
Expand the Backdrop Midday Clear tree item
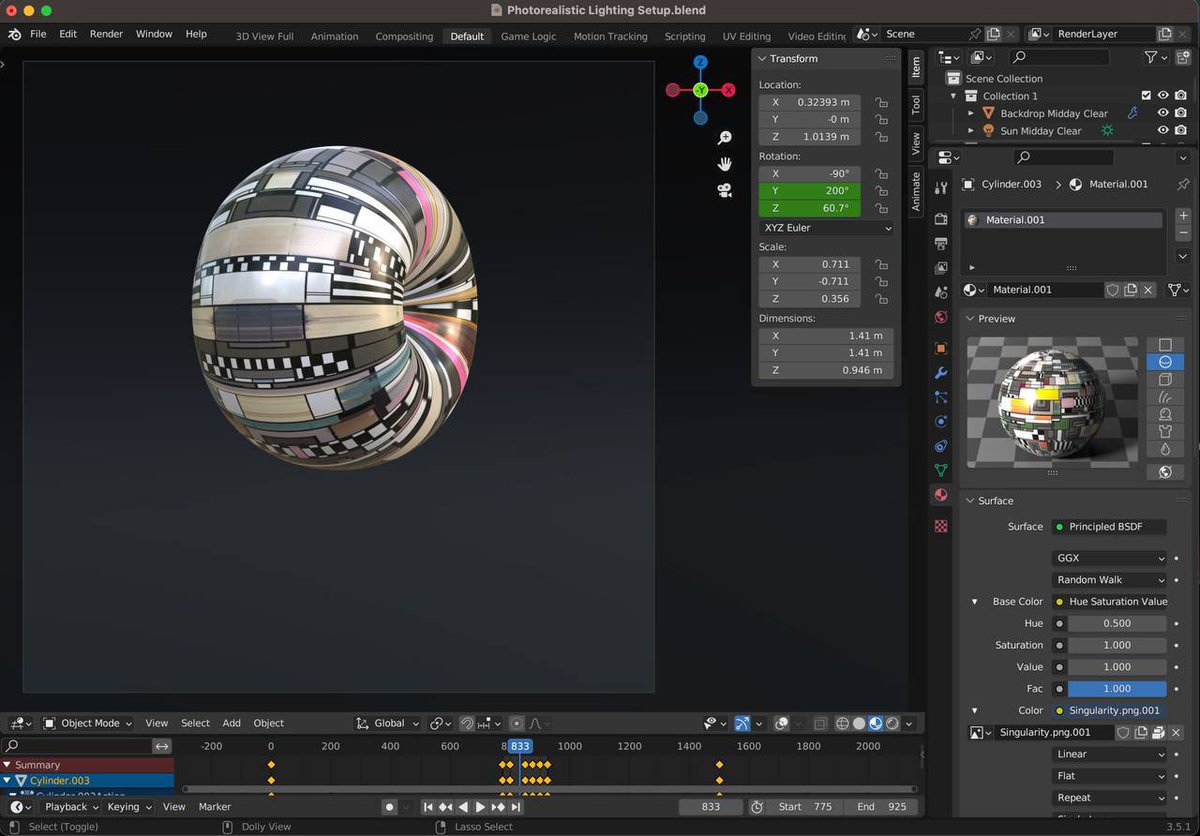coord(970,113)
